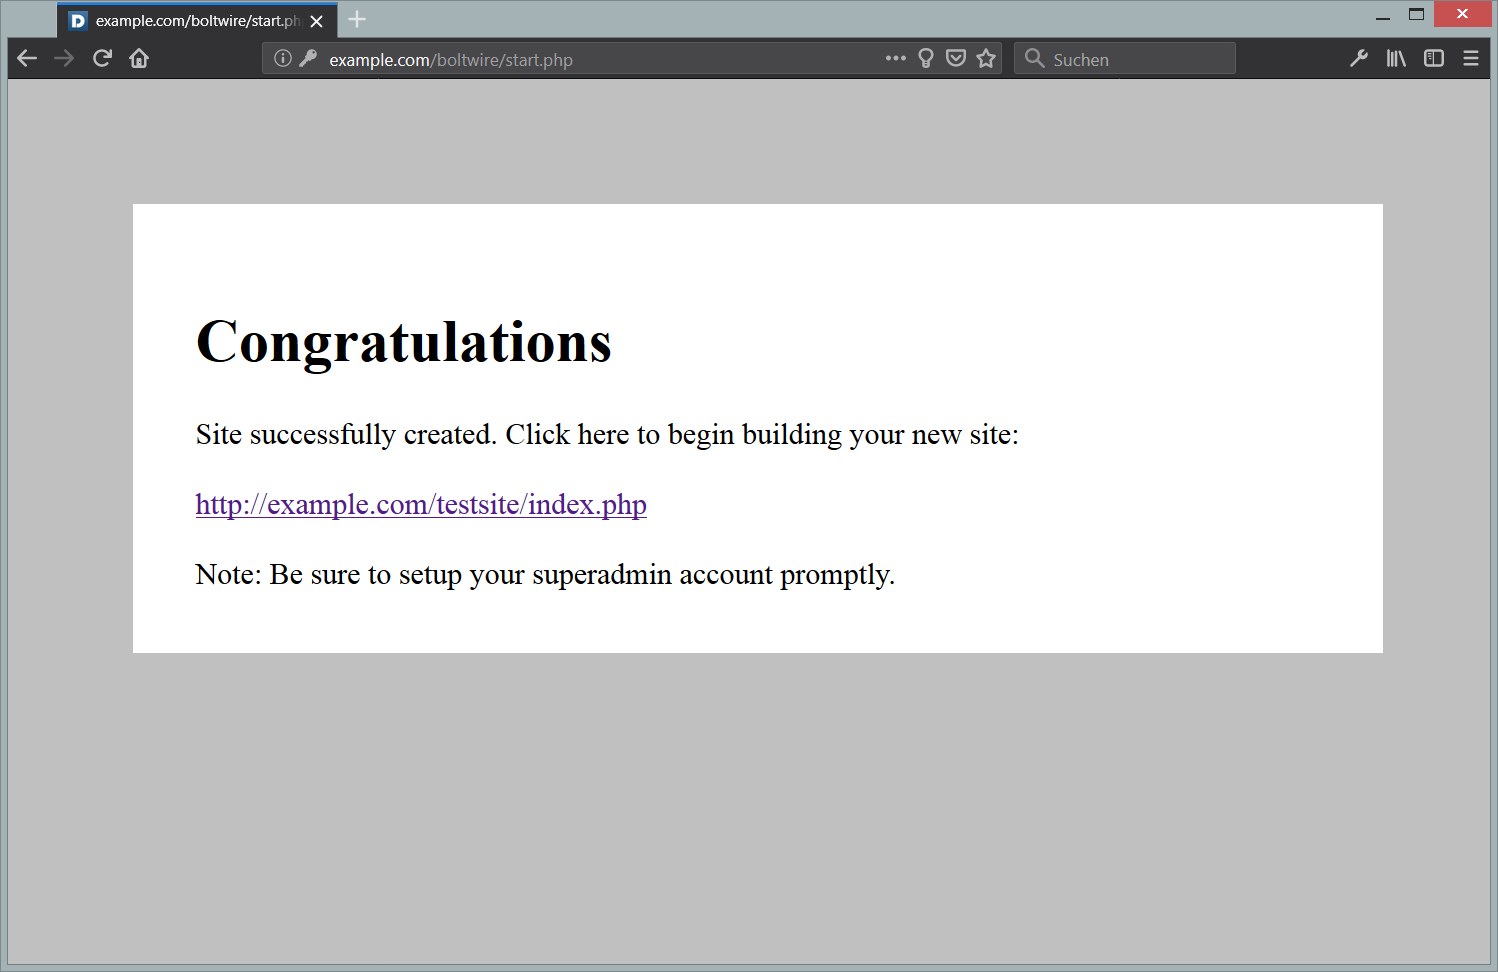This screenshot has width=1498, height=972.
Task: Maximize the browser window
Action: click(1416, 14)
